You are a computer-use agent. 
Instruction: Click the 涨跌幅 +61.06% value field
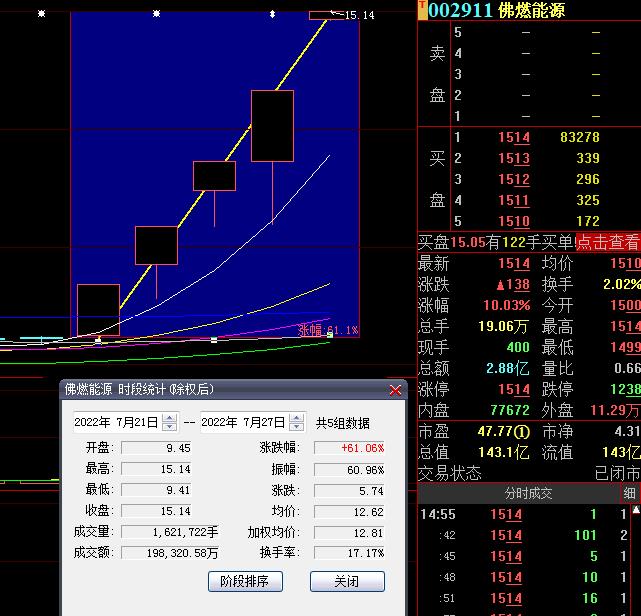pos(349,448)
